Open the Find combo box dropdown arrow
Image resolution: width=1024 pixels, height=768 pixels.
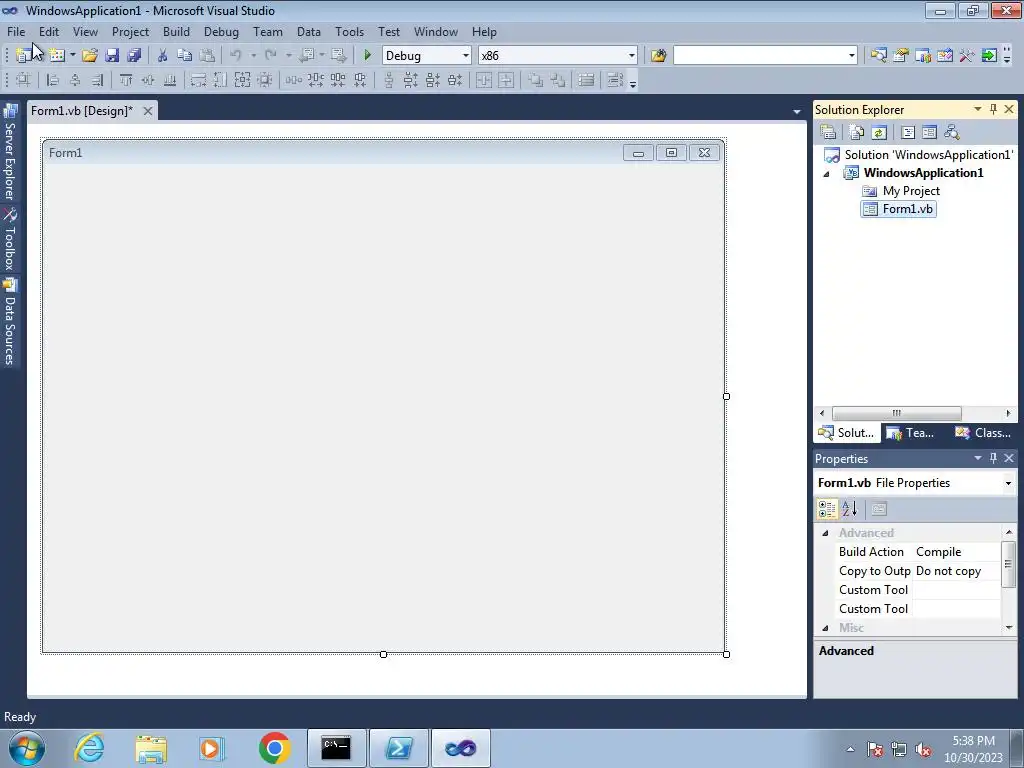pos(852,56)
